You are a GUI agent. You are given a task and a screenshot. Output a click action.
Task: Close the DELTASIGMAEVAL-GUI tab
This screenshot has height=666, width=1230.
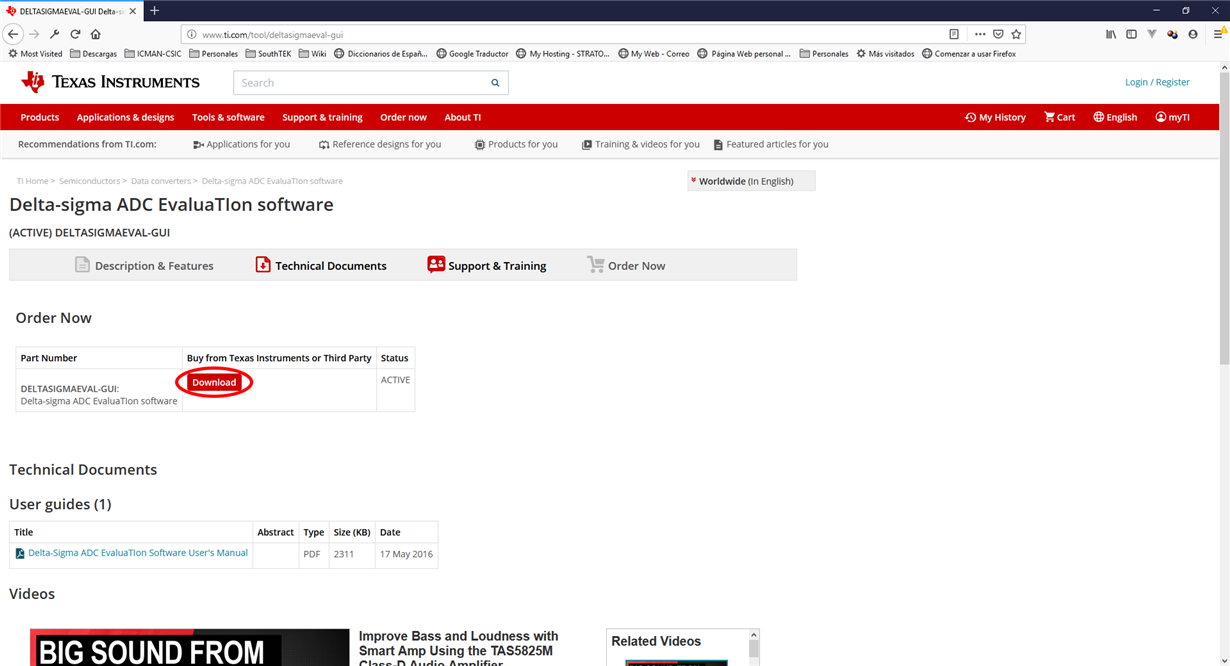[x=134, y=10]
